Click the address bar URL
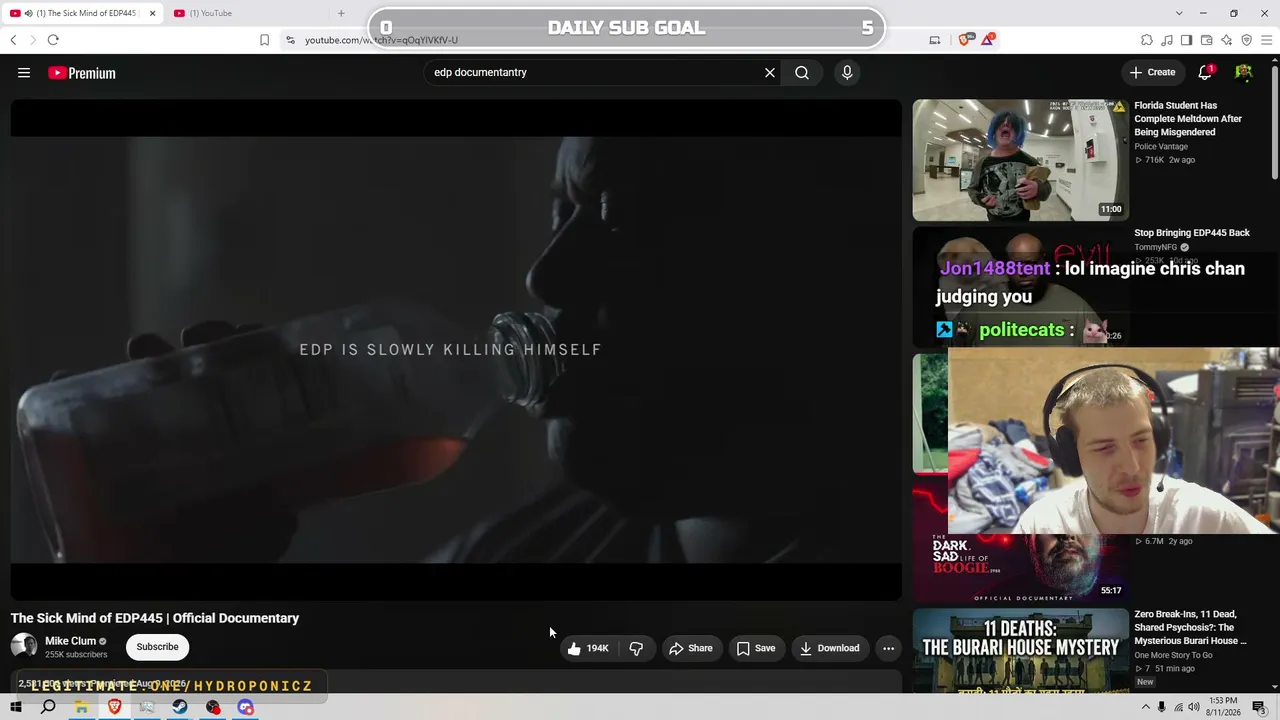Screen dimensions: 1280x720 (382, 40)
